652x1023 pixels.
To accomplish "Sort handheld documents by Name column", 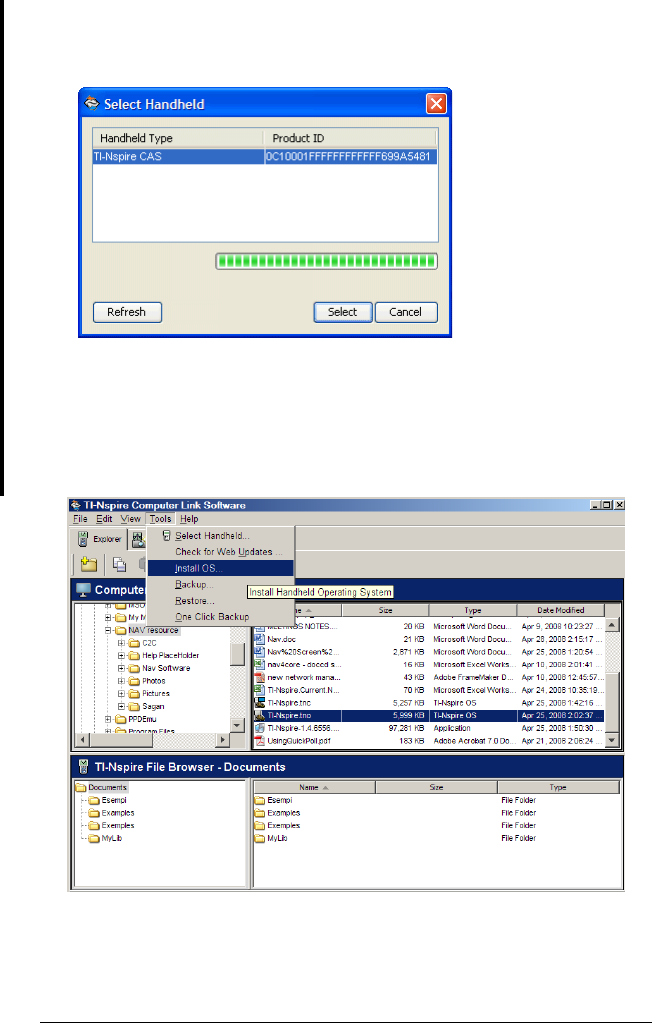I will pos(314,787).
